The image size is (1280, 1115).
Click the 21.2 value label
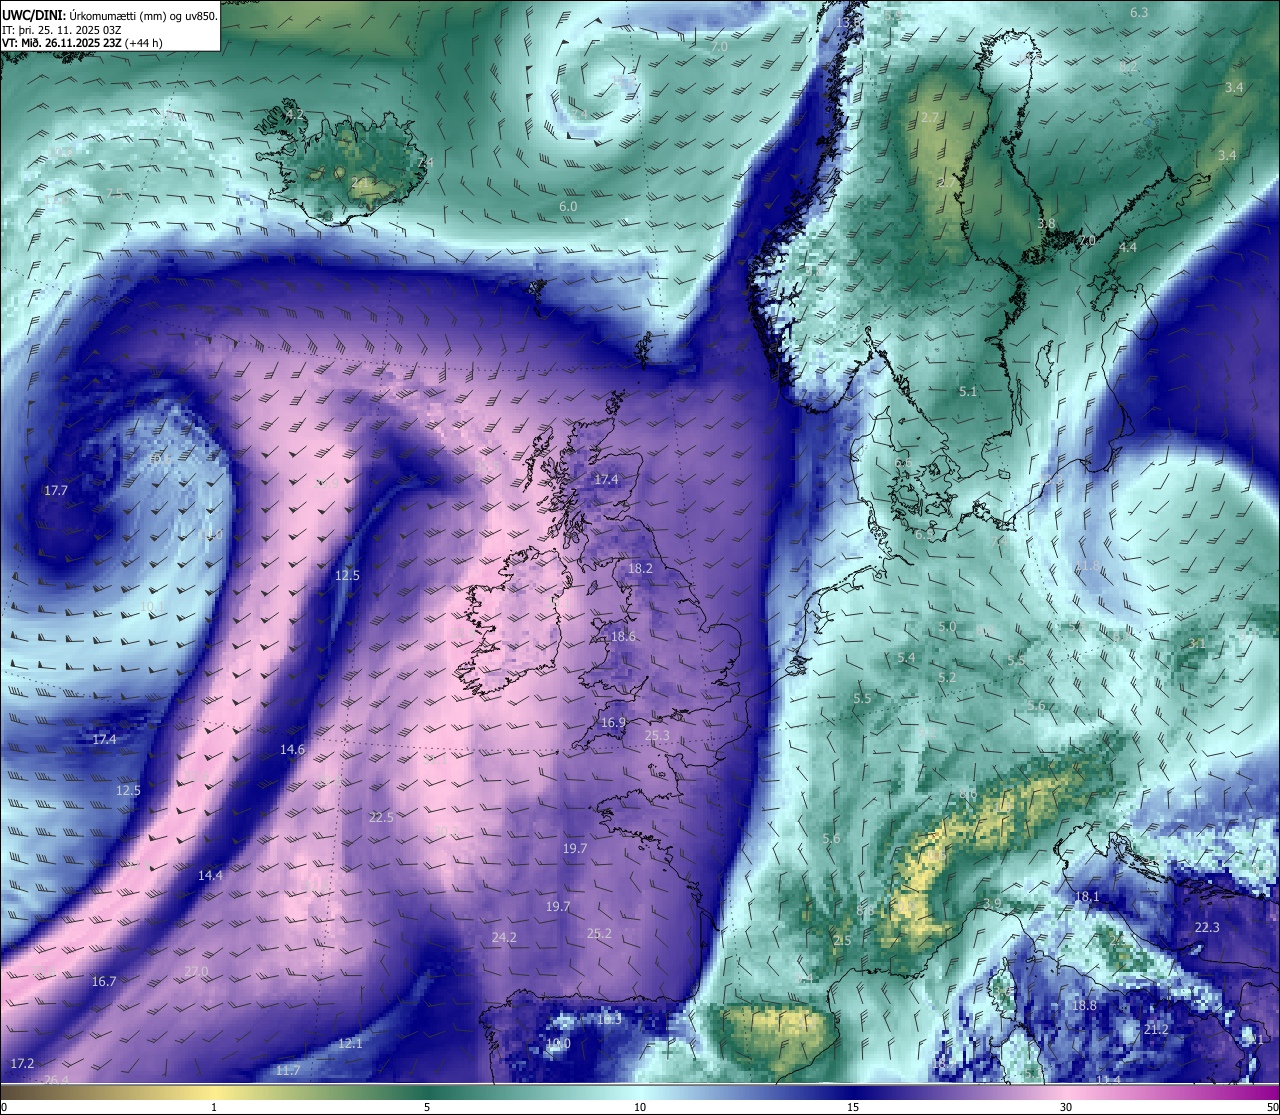pyautogui.click(x=1156, y=1029)
